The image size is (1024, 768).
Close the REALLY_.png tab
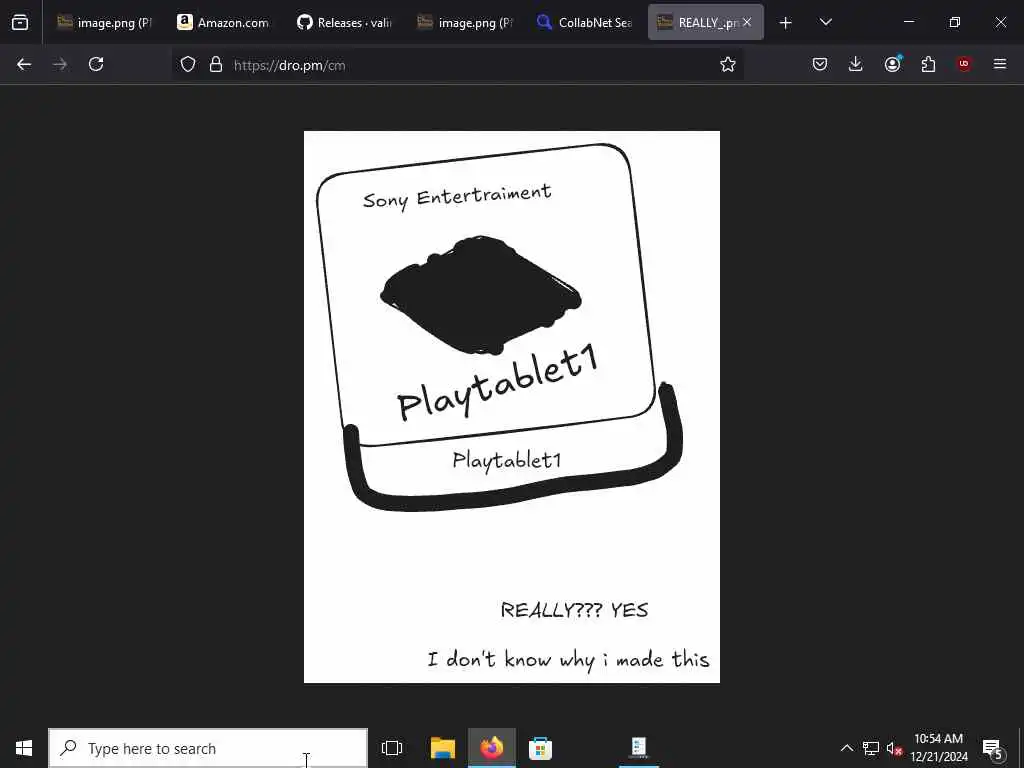[x=747, y=22]
